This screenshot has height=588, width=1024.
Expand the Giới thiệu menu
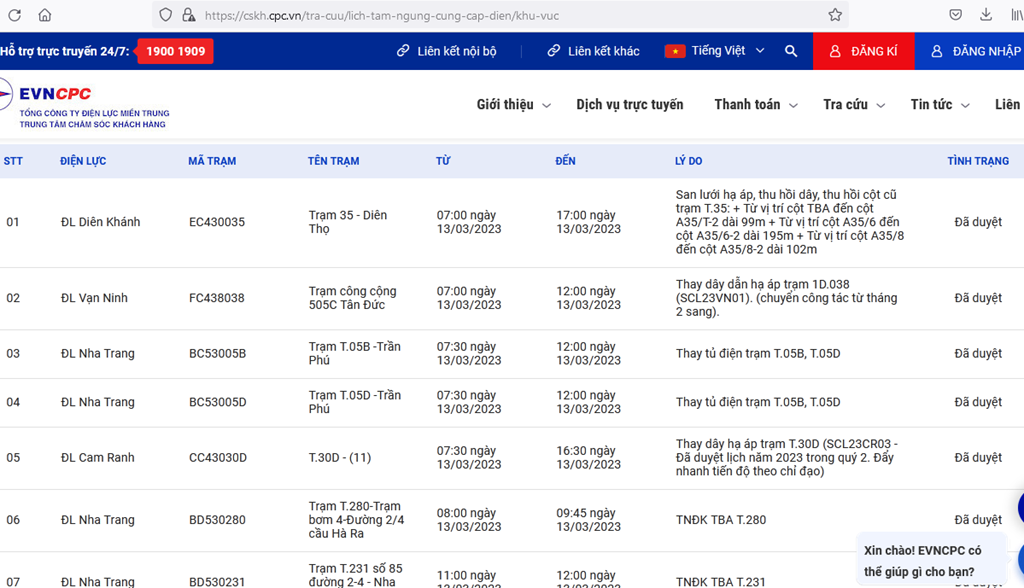point(513,105)
